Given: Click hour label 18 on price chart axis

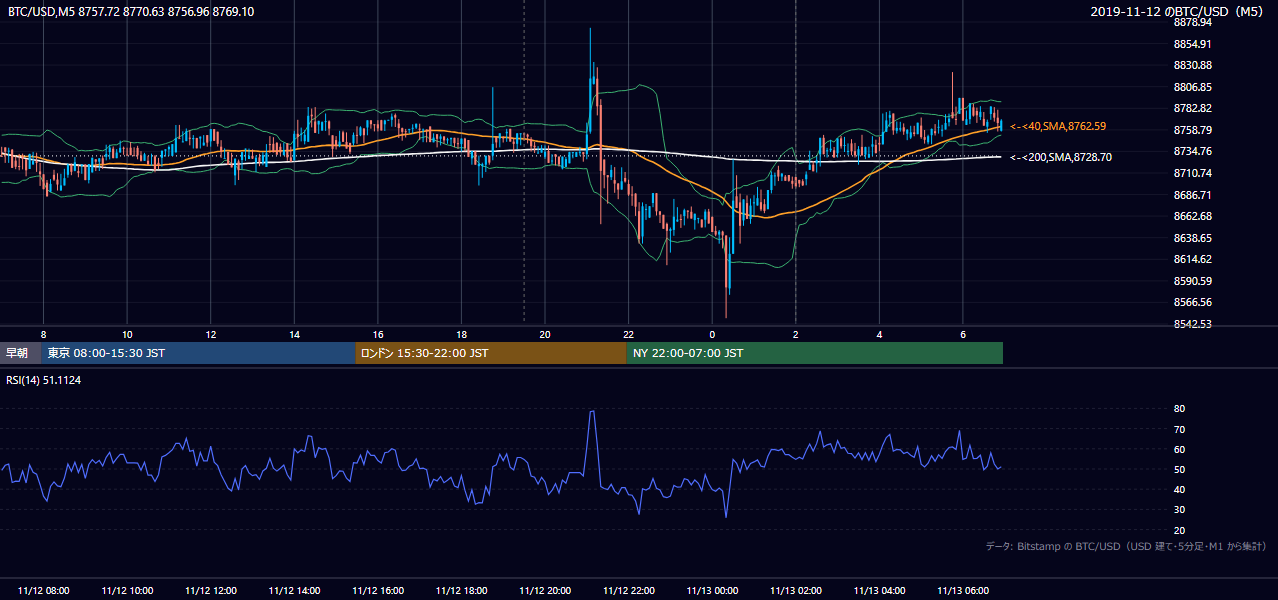Looking at the screenshot, I should click(x=461, y=334).
